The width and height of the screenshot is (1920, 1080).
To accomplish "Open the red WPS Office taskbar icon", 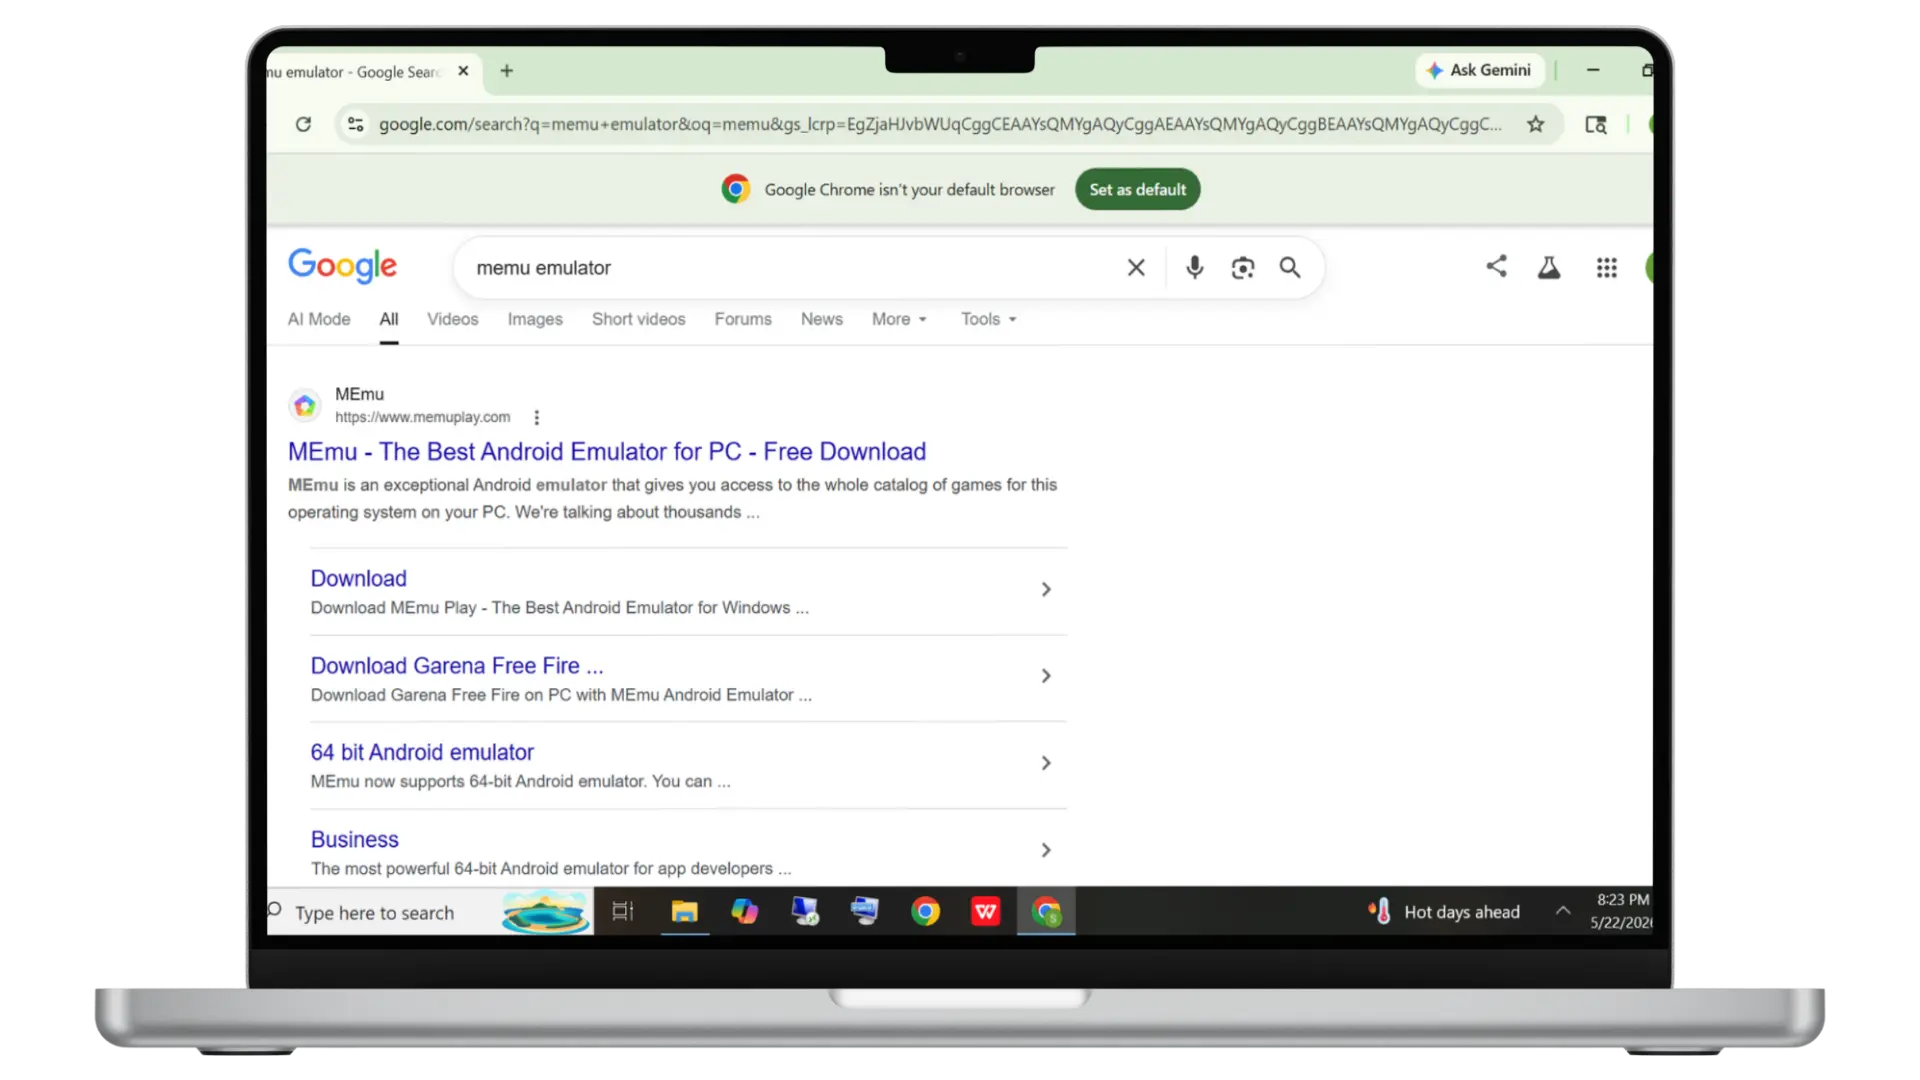I will 986,912.
